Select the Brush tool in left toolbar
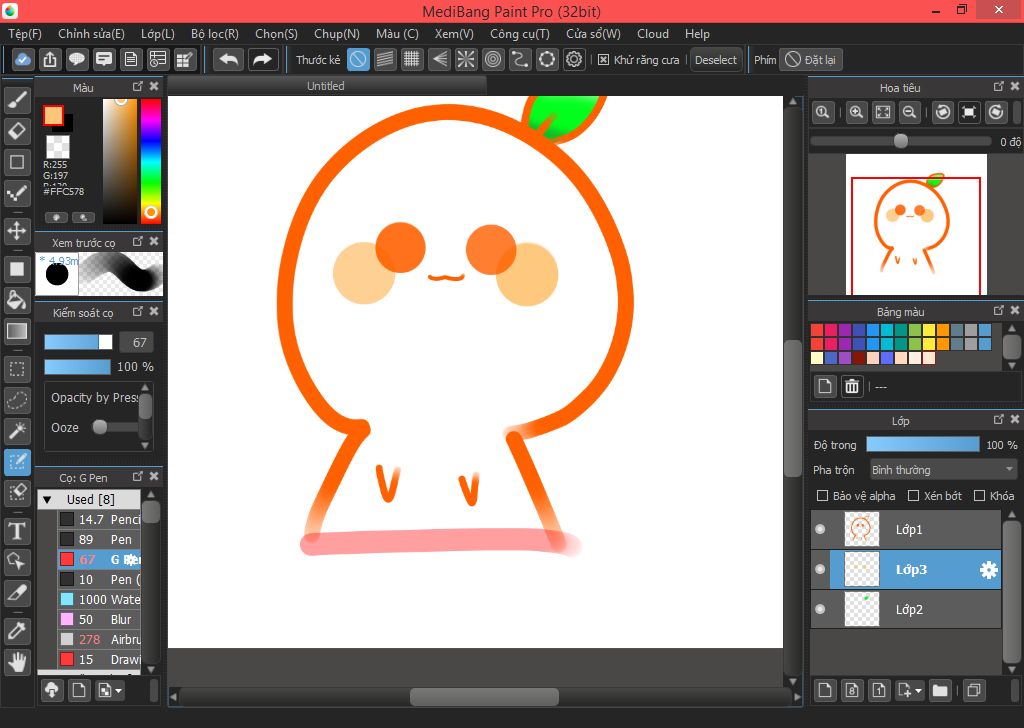1024x728 pixels. [17, 99]
